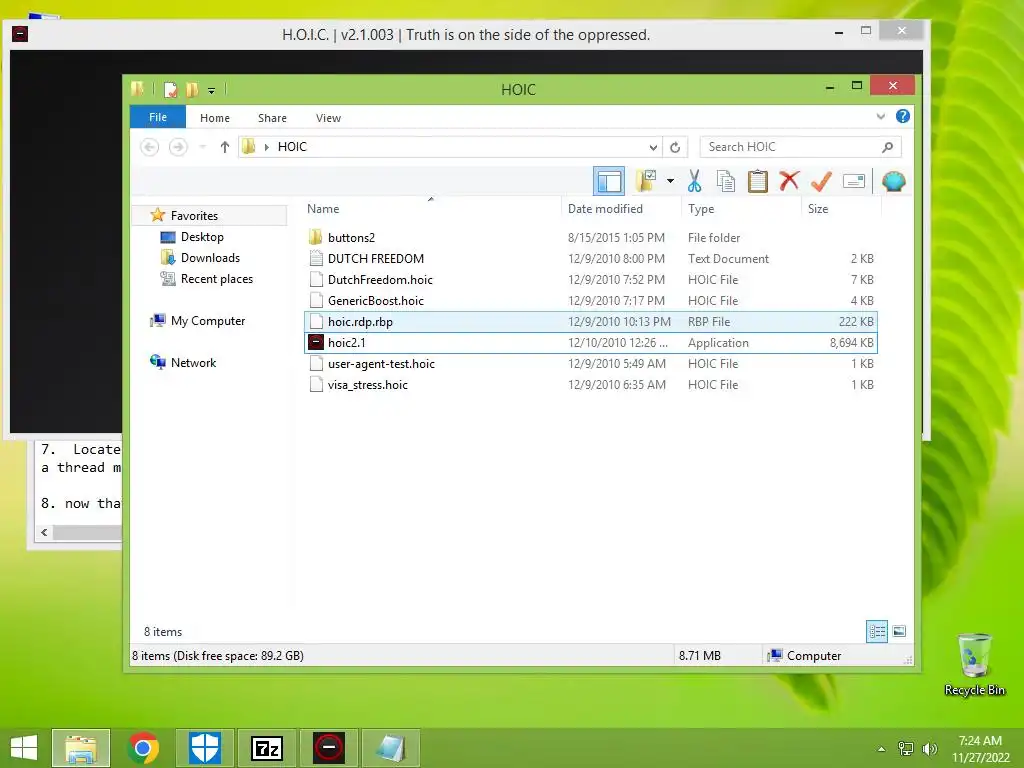Click the magnifier in Search HOIC
The image size is (1024, 768).
tap(888, 147)
